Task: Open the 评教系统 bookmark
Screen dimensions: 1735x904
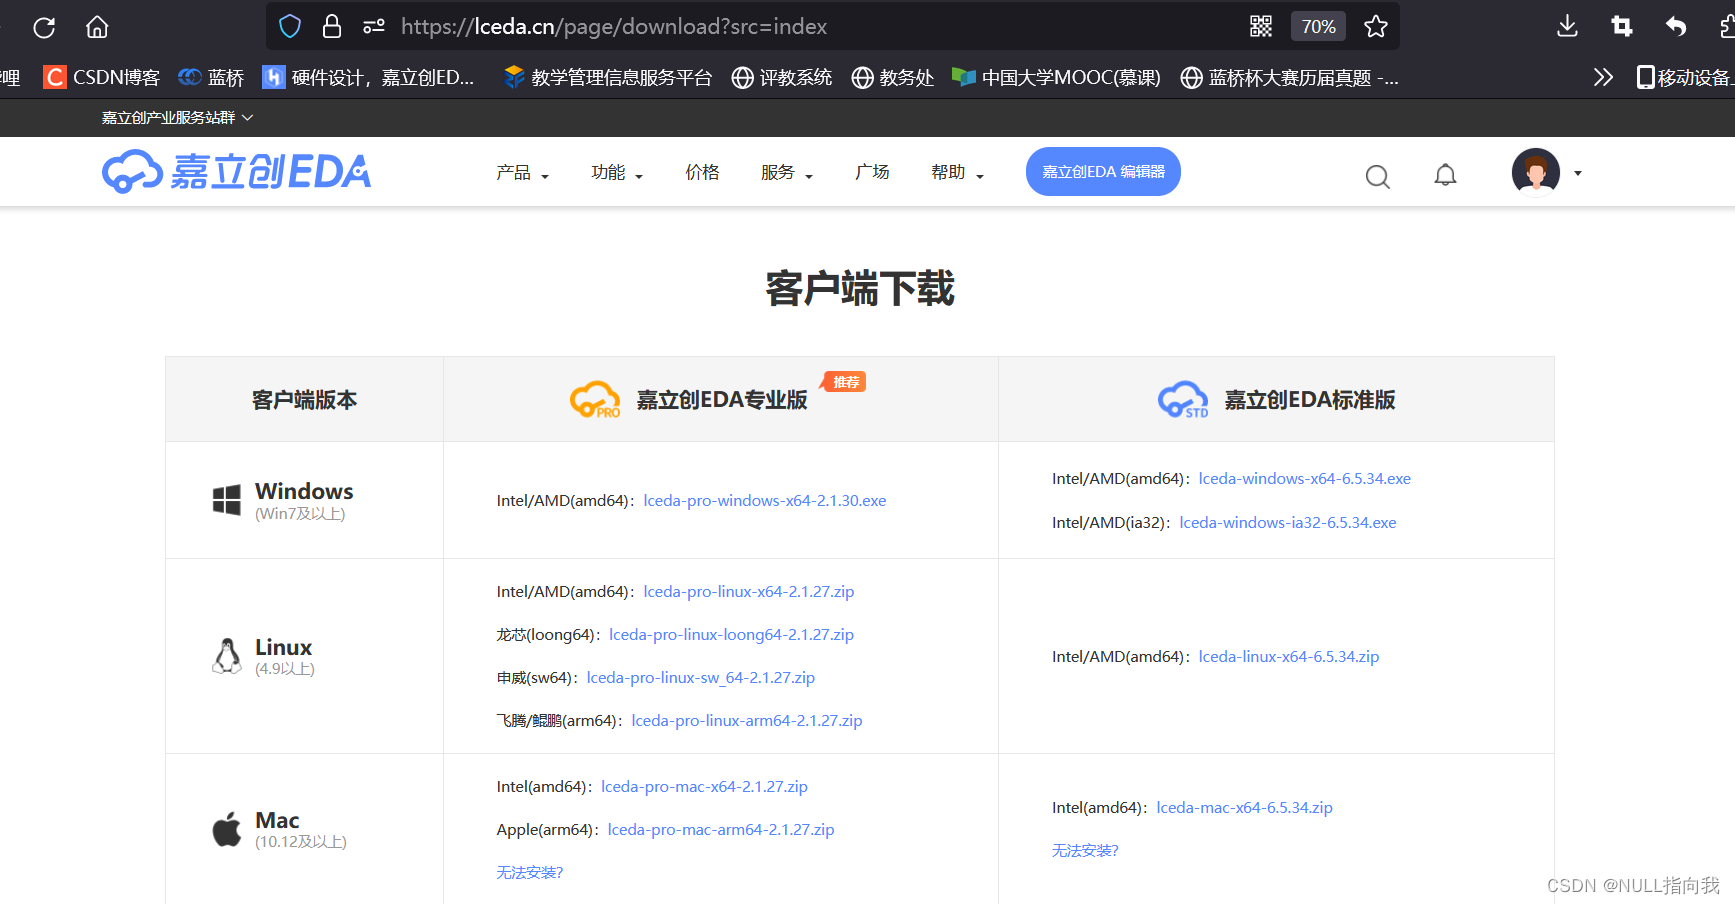Action: [782, 77]
